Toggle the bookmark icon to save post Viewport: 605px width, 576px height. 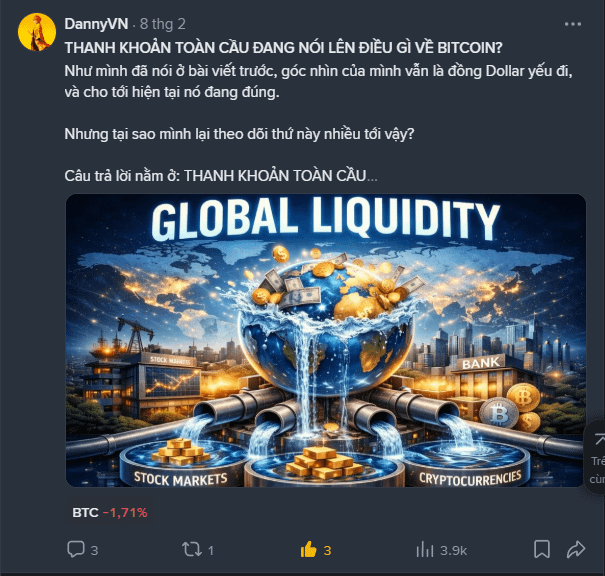[542, 549]
